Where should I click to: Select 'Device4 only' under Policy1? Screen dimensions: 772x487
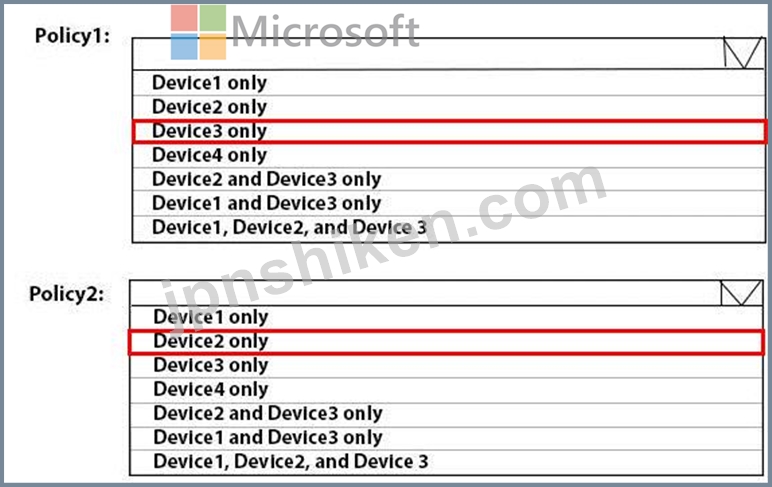coord(449,155)
